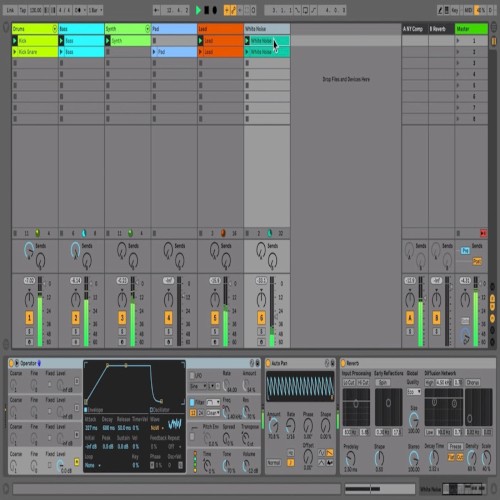Screen dimensions: 500x500
Task: Select the Master track header
Action: pos(471,29)
